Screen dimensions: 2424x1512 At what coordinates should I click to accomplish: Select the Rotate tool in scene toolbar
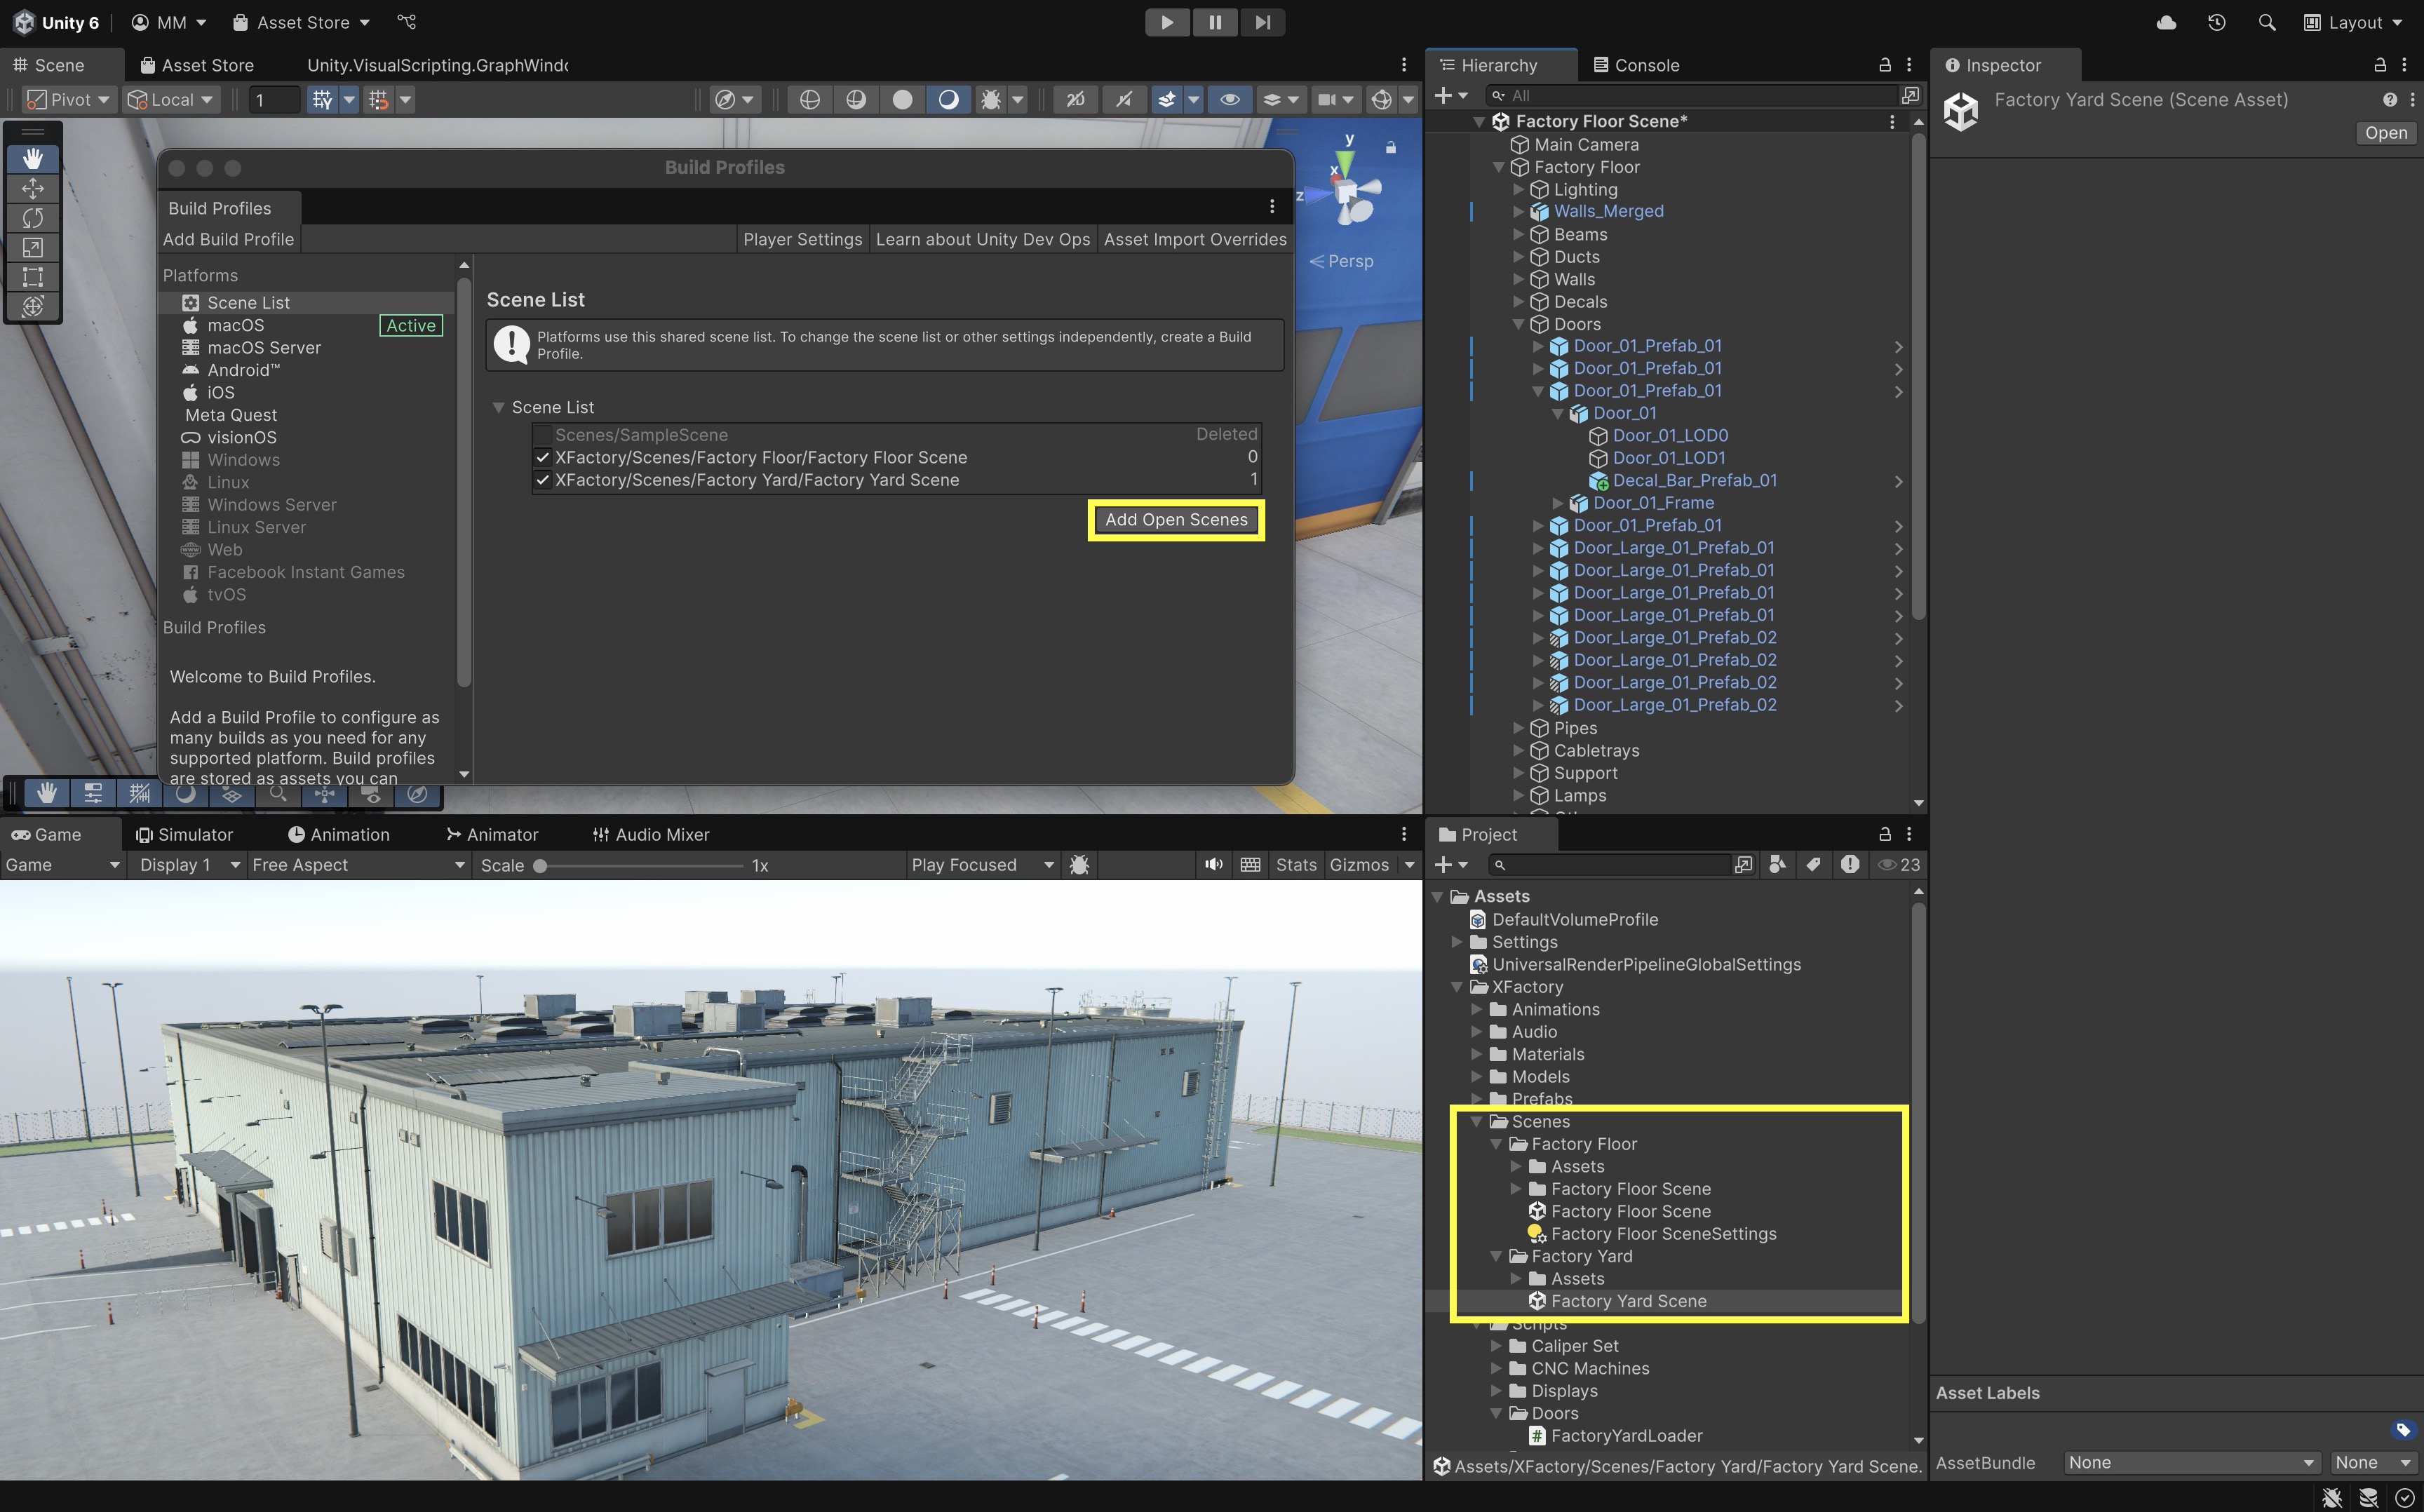click(33, 218)
